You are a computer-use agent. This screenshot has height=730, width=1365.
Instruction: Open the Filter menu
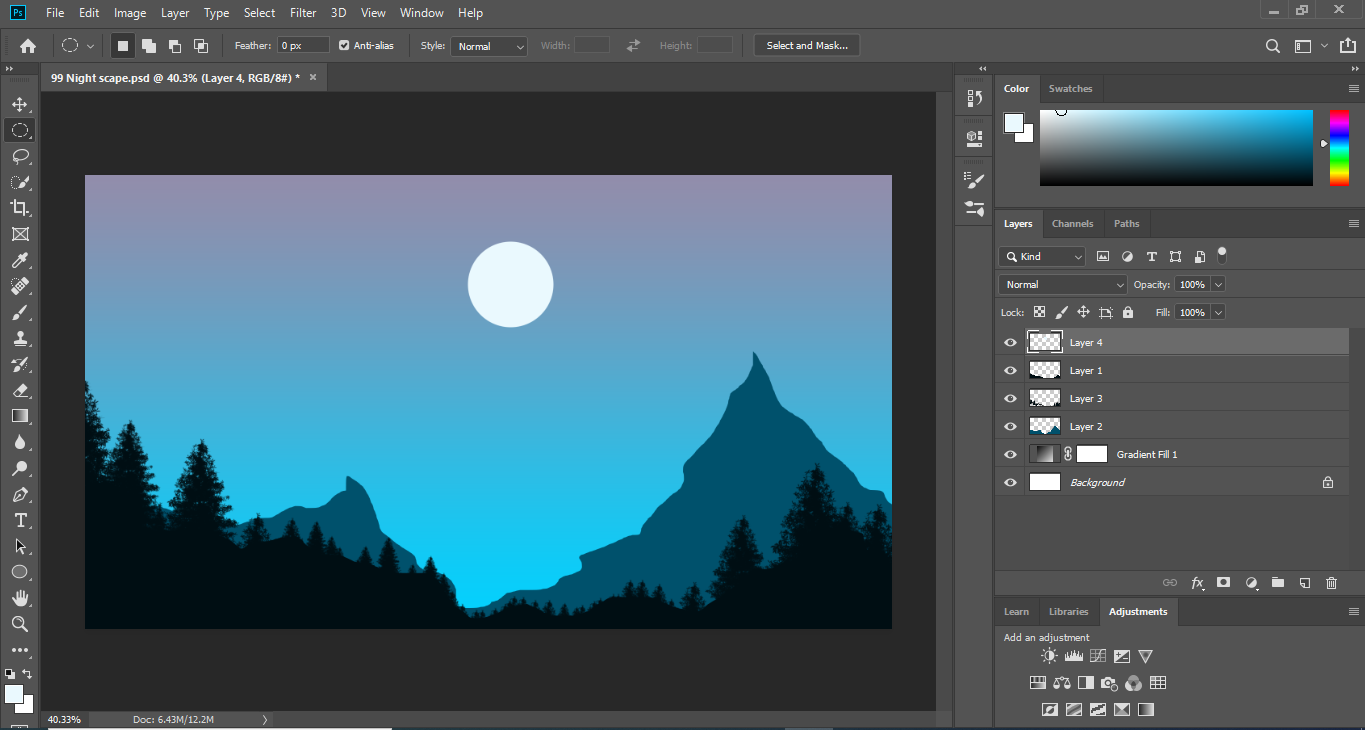[302, 13]
